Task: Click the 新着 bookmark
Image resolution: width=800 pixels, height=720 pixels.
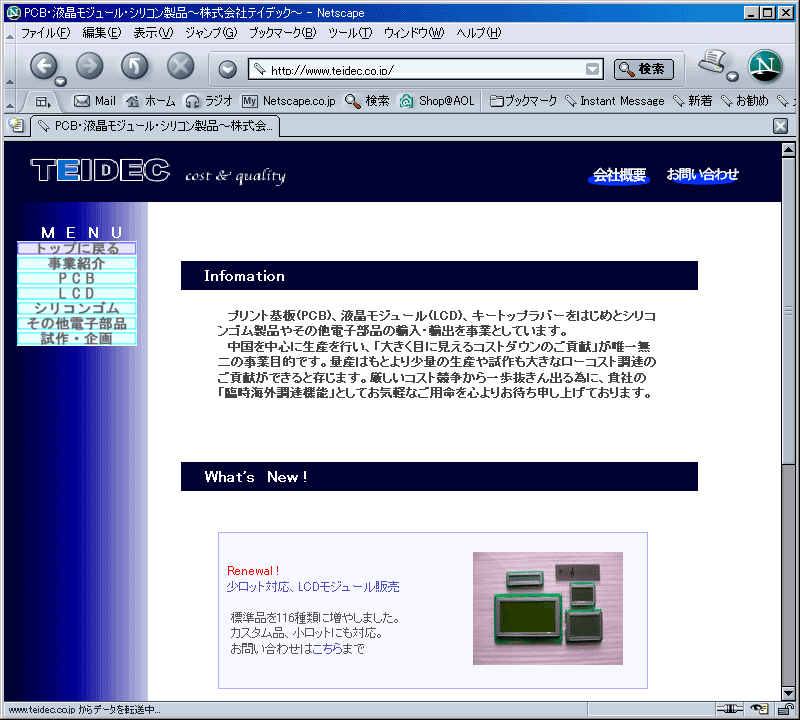Action: 692,101
